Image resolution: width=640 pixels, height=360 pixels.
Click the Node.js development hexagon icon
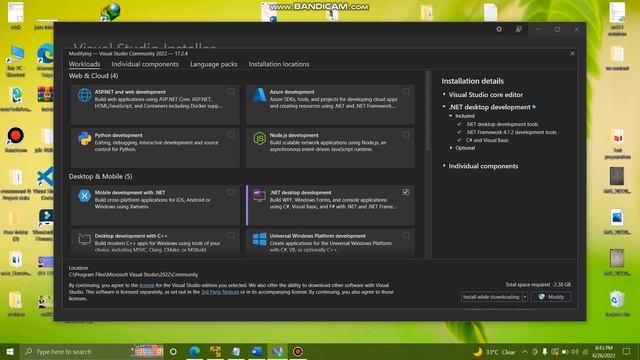click(260, 138)
